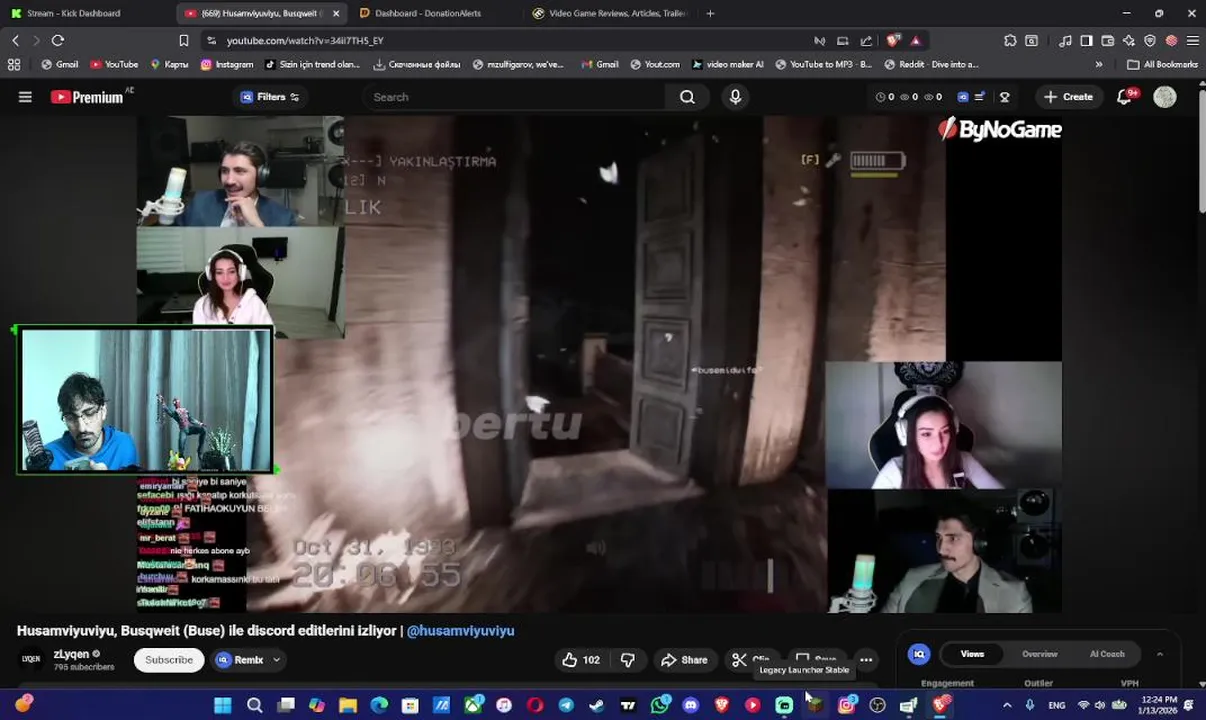Open the video maker AI bookmark
Image resolution: width=1206 pixels, height=720 pixels.
pyautogui.click(x=728, y=64)
